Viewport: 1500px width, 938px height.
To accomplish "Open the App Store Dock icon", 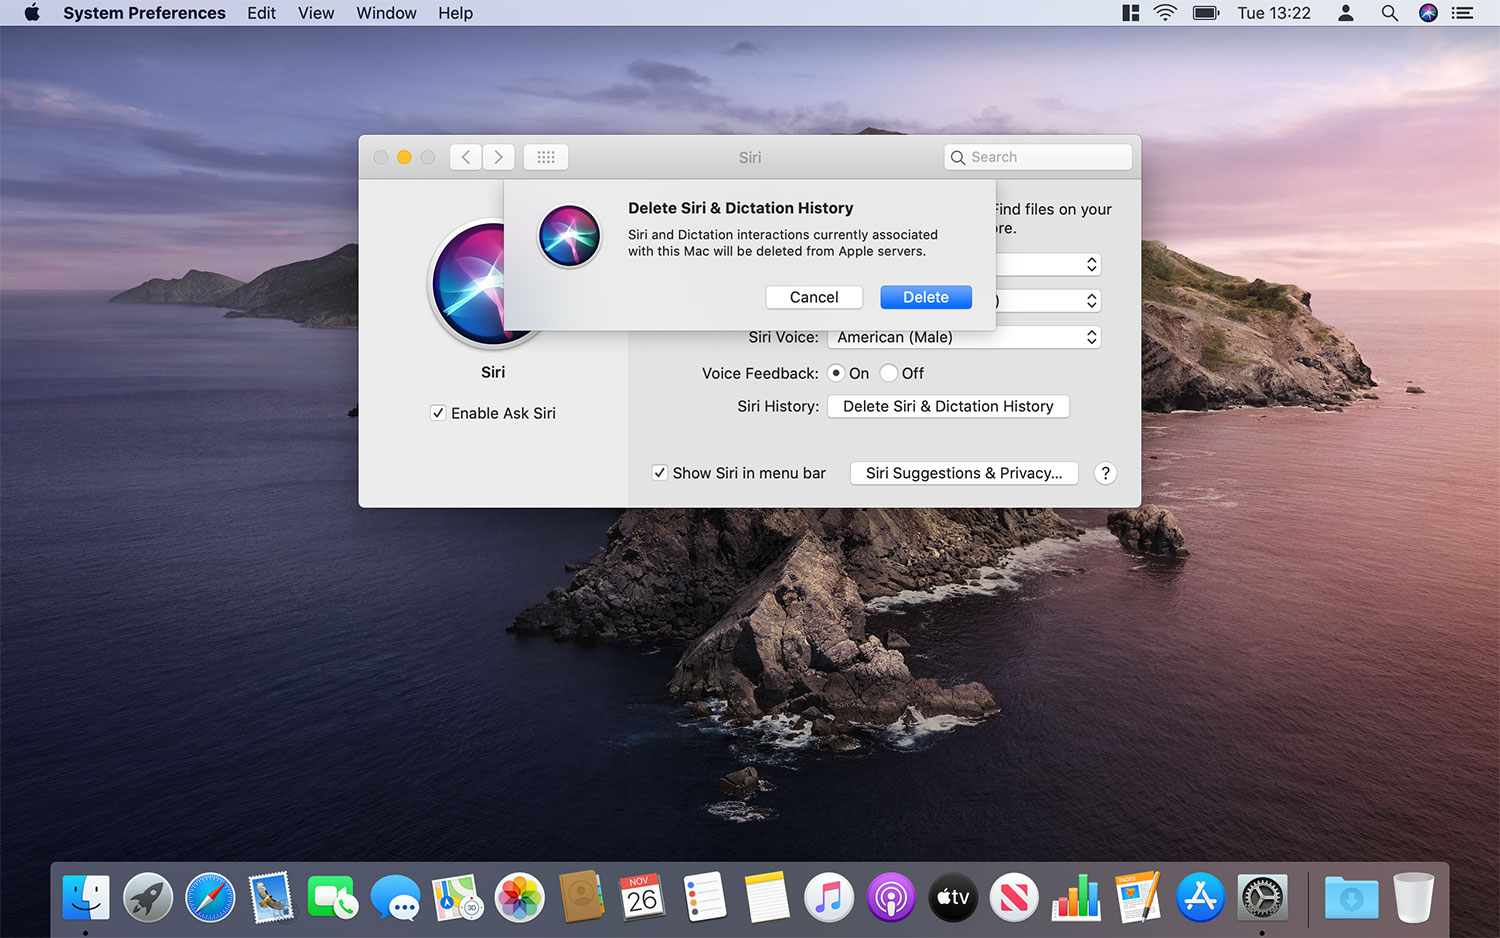I will (1200, 897).
